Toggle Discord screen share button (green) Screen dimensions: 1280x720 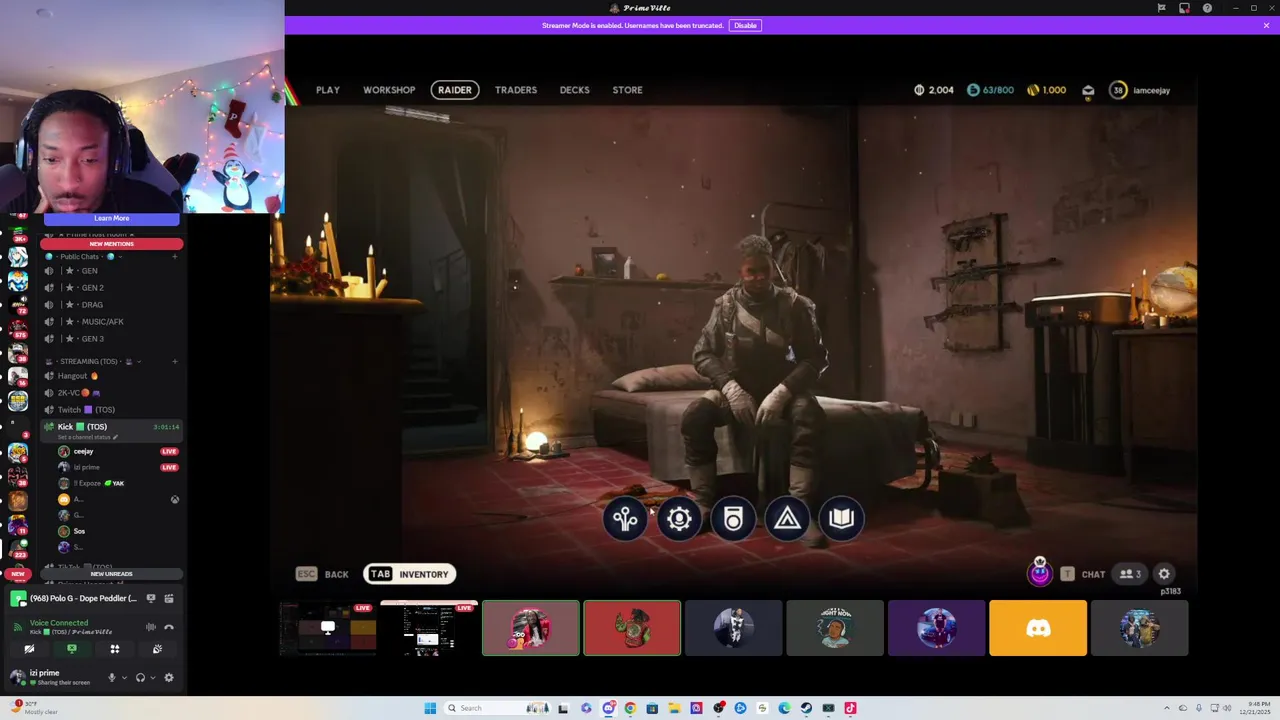72,649
